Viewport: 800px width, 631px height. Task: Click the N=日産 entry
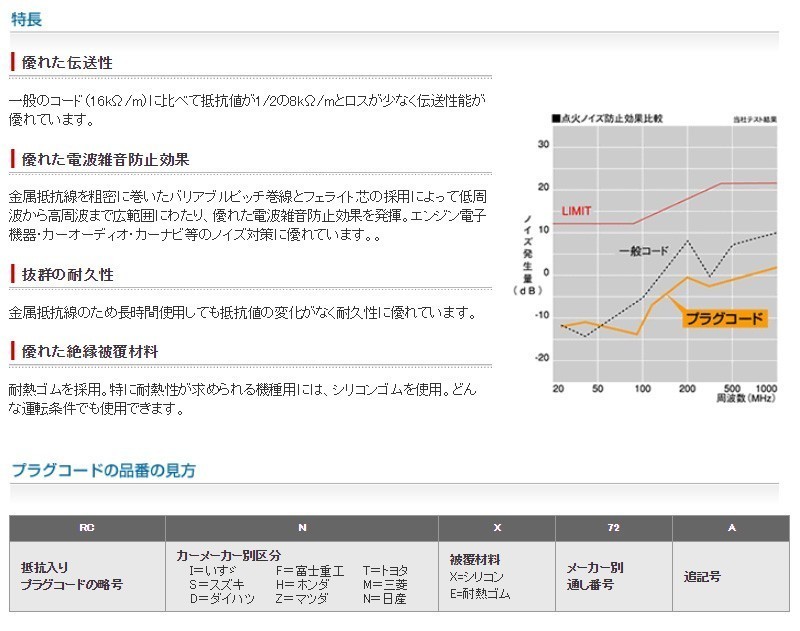click(385, 598)
